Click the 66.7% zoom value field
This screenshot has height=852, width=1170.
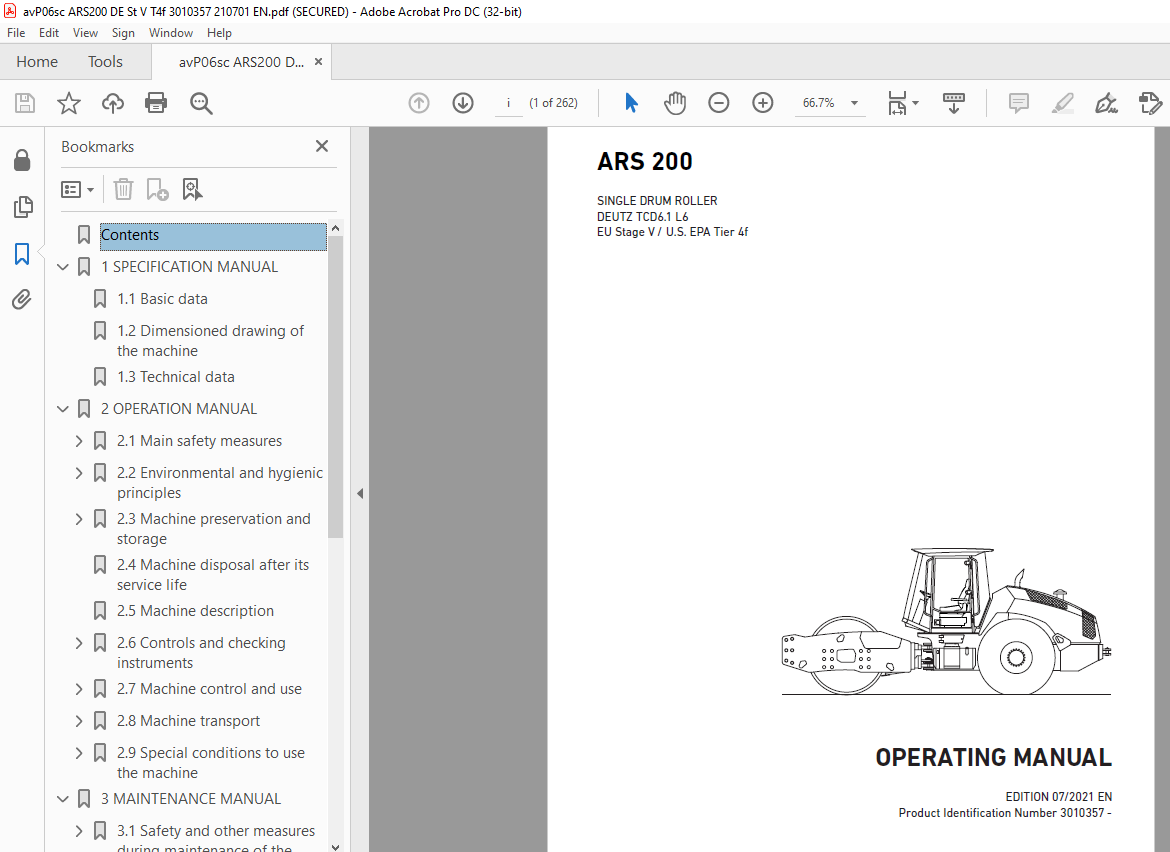point(819,103)
